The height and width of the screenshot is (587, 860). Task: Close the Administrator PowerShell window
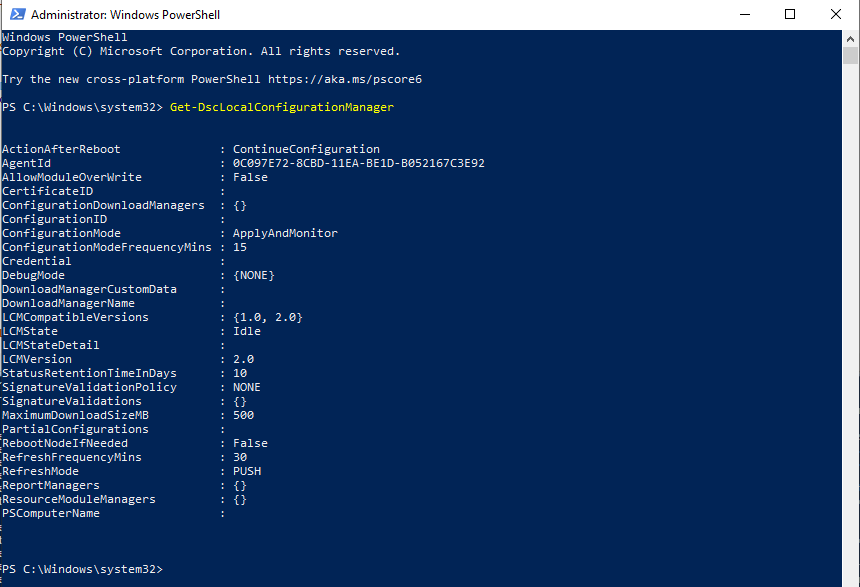pyautogui.click(x=836, y=15)
